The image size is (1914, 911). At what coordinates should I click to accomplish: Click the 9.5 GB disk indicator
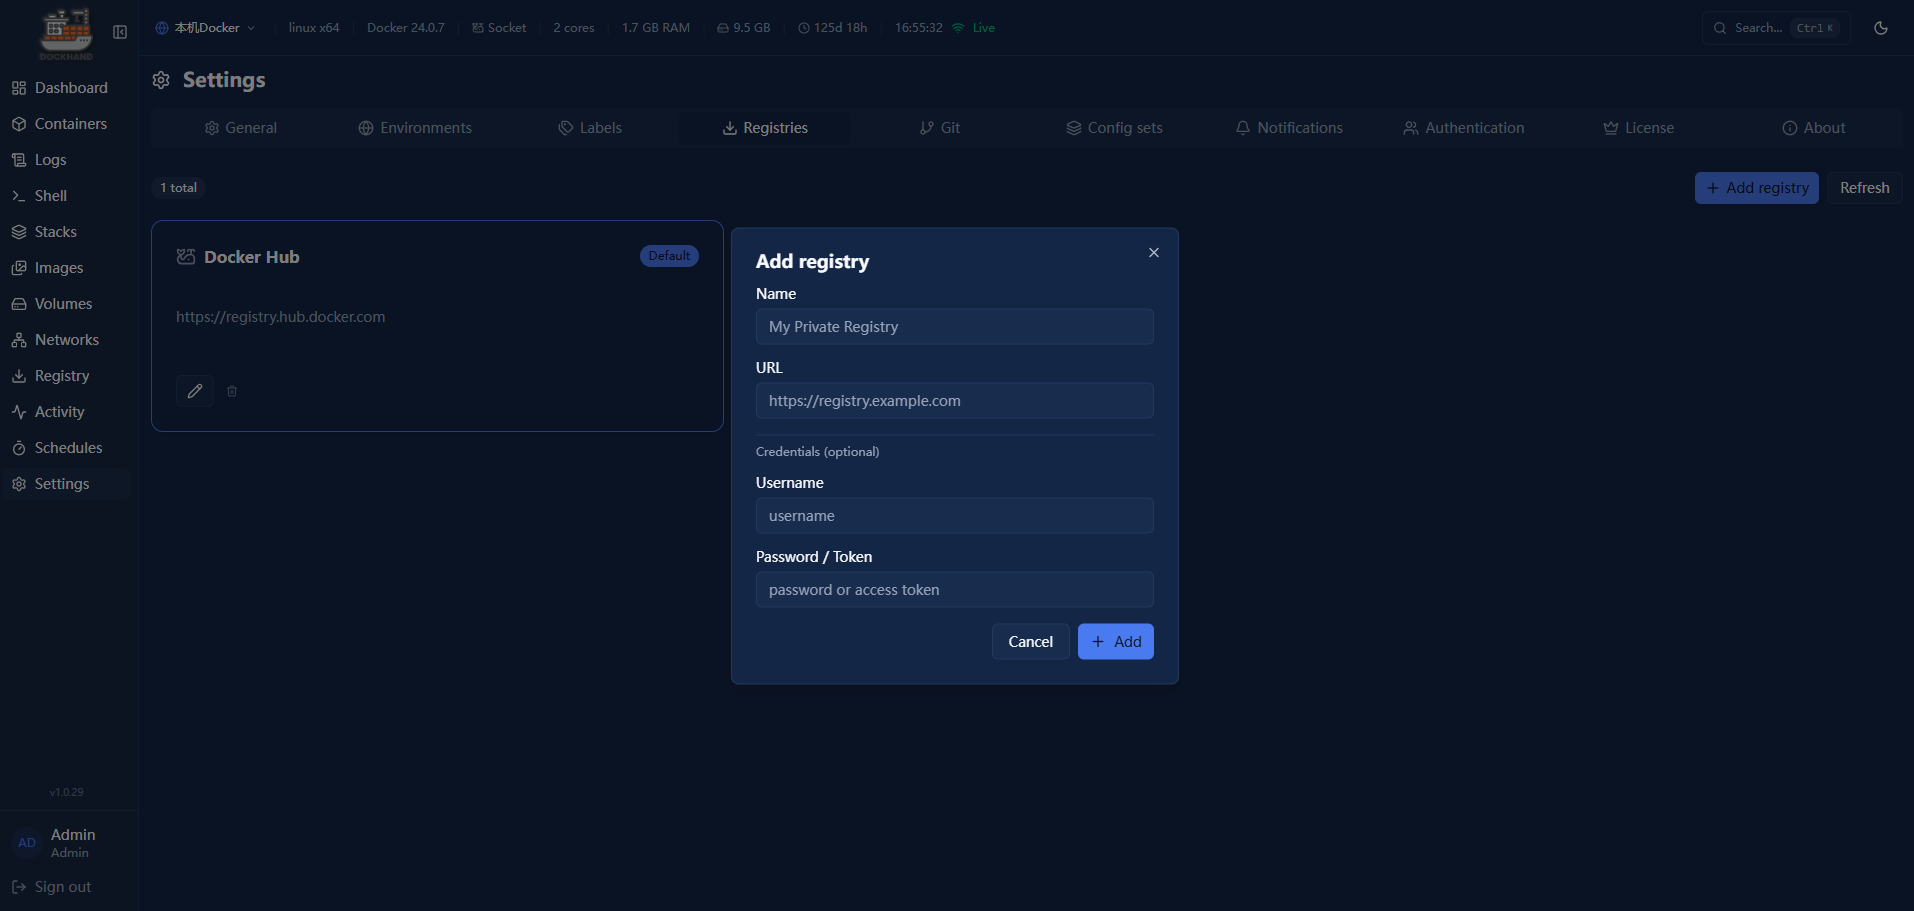click(744, 28)
